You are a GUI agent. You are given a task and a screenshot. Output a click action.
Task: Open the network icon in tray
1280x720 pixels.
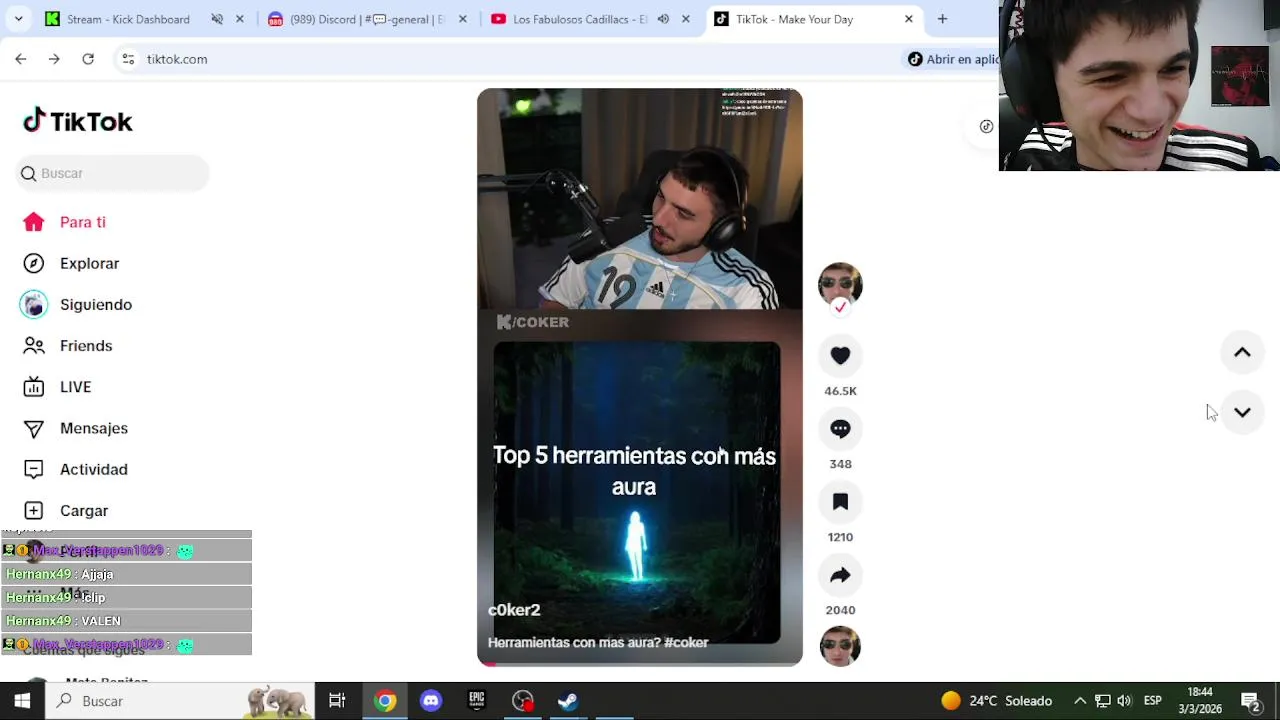pos(1102,701)
